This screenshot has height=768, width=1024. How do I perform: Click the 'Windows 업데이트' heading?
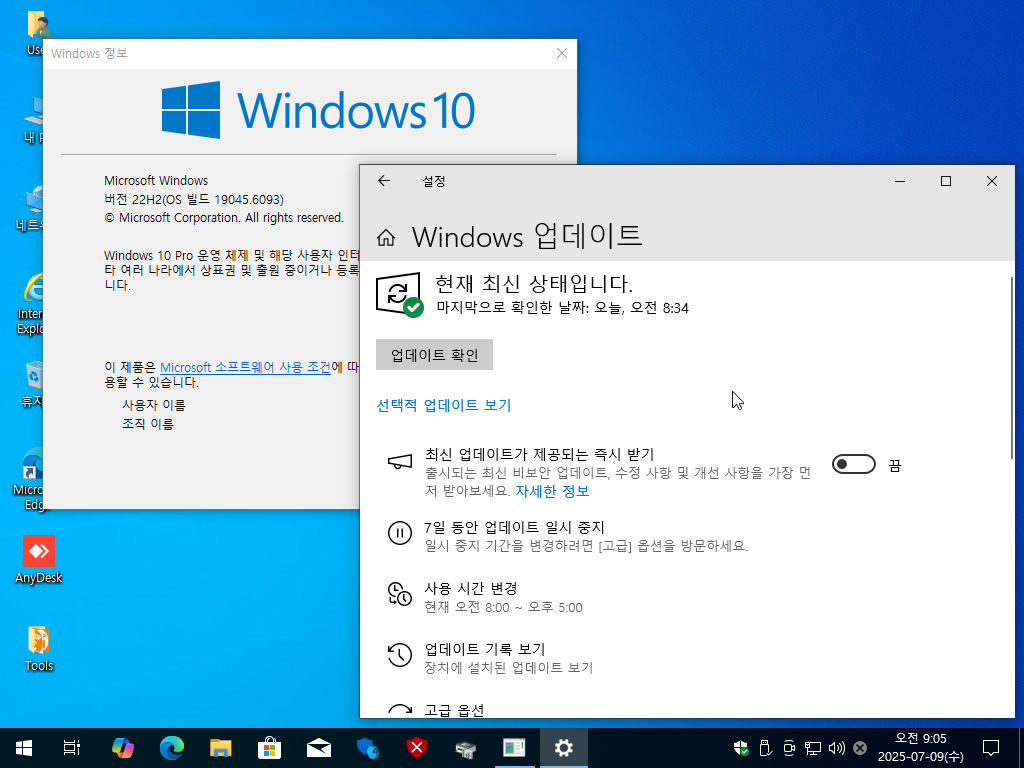coord(527,236)
